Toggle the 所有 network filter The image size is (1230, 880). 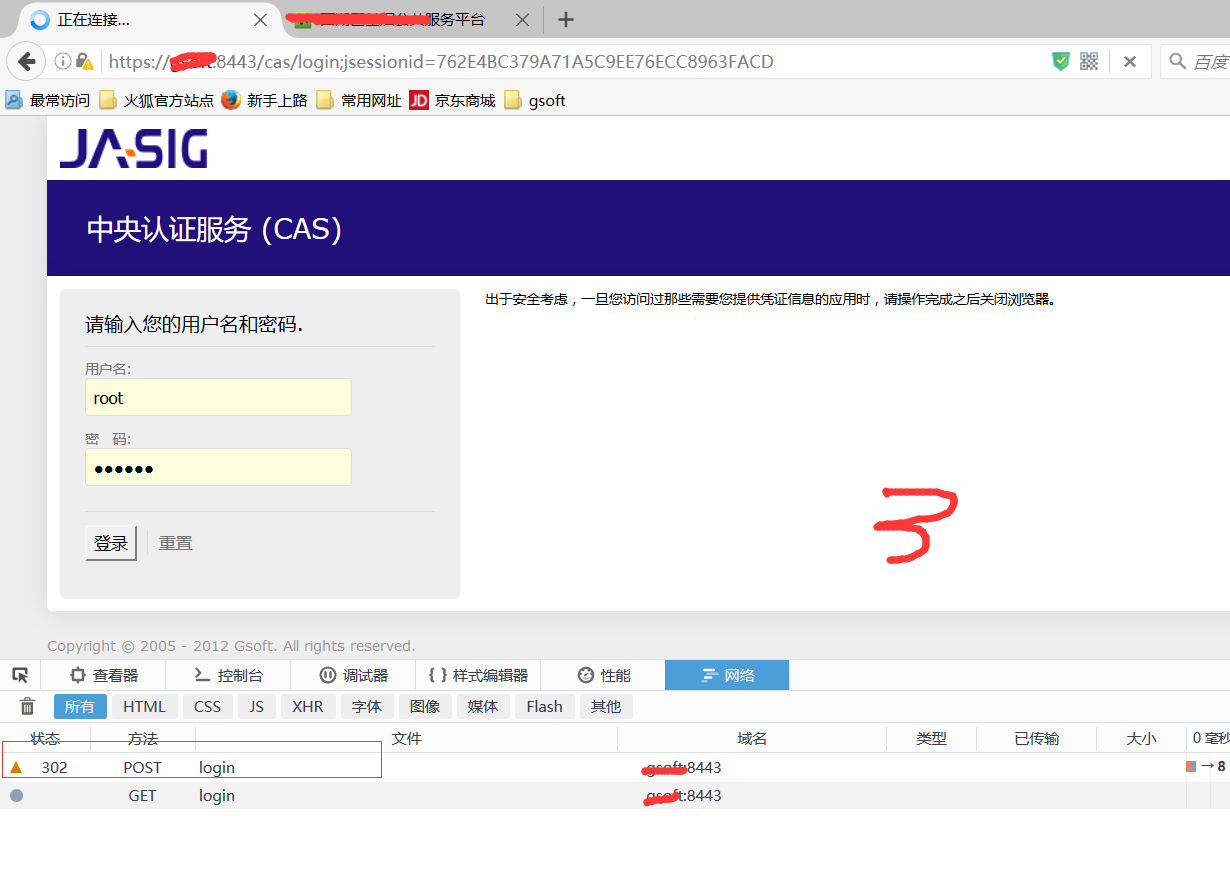pyautogui.click(x=80, y=706)
